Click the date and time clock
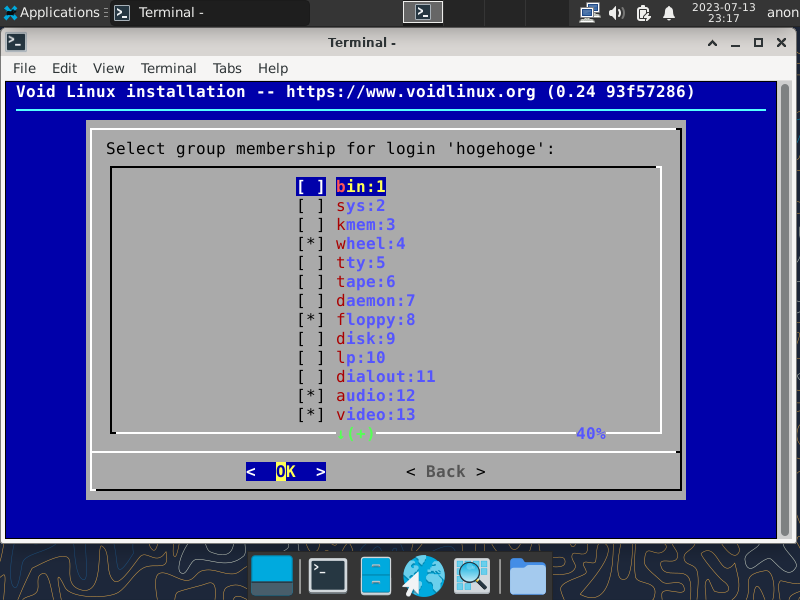The height and width of the screenshot is (600, 800). 723,12
